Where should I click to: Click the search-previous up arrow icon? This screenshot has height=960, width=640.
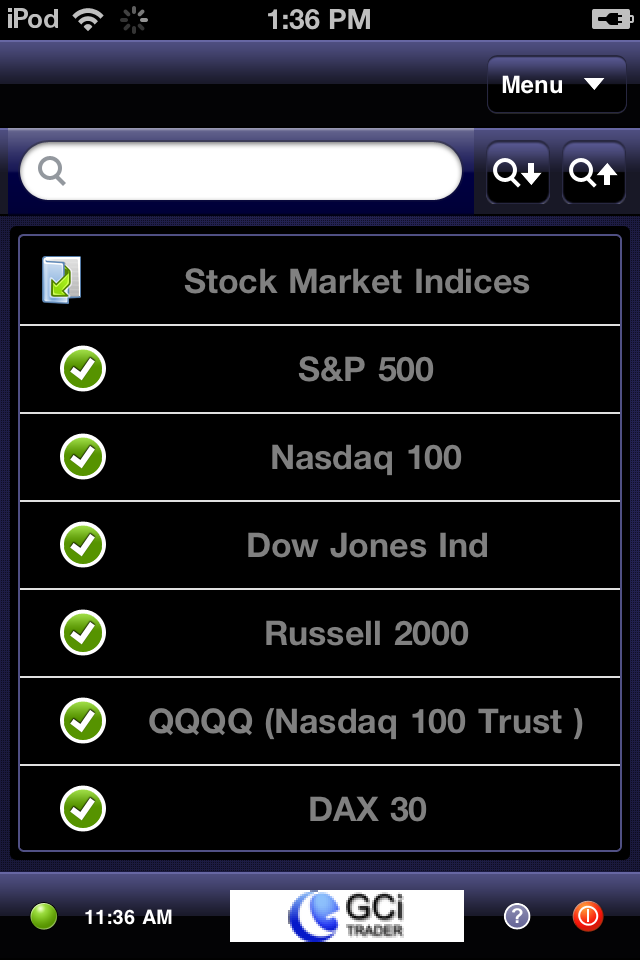click(593, 173)
